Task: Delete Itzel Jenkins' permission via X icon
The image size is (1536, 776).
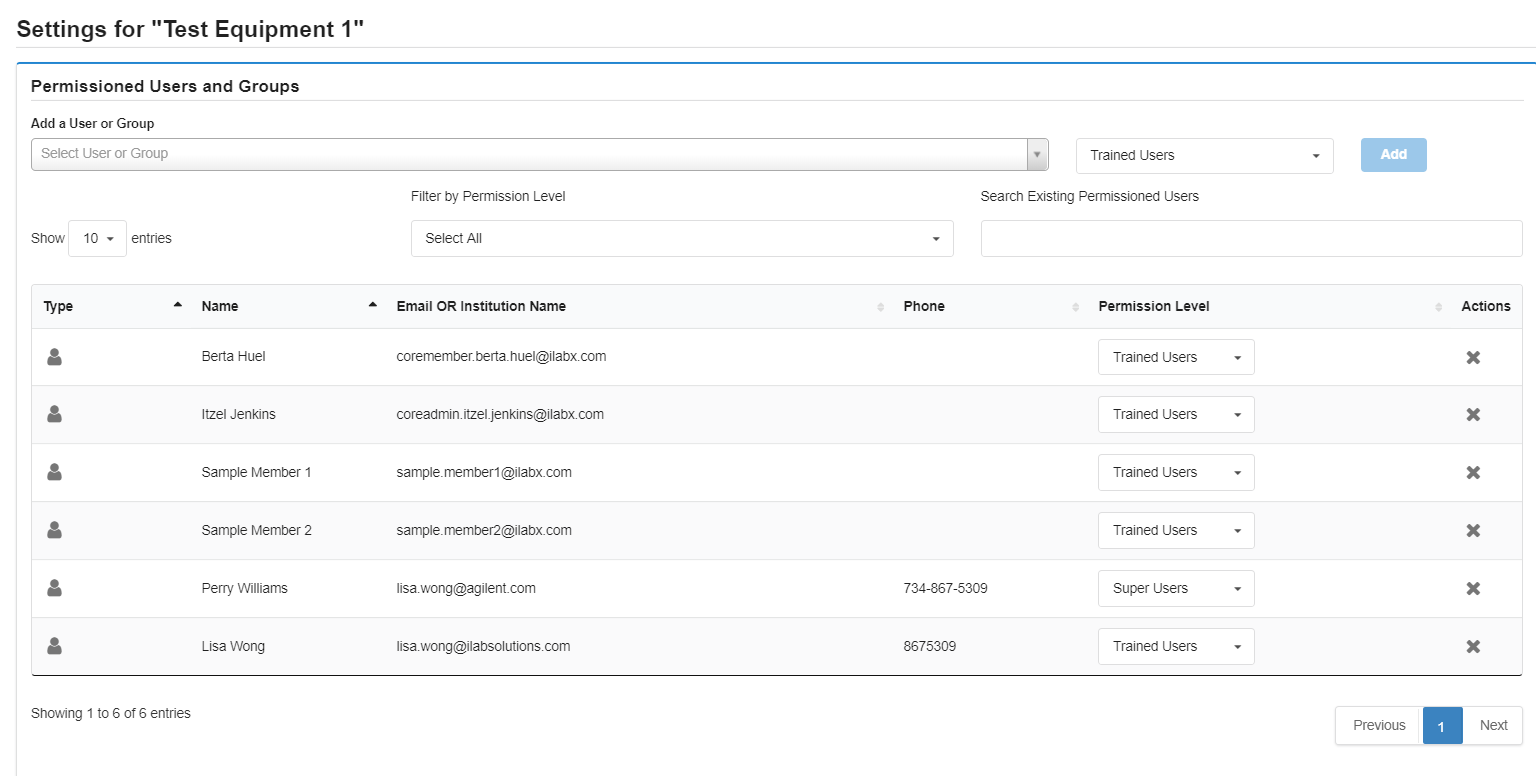Action: (1472, 415)
